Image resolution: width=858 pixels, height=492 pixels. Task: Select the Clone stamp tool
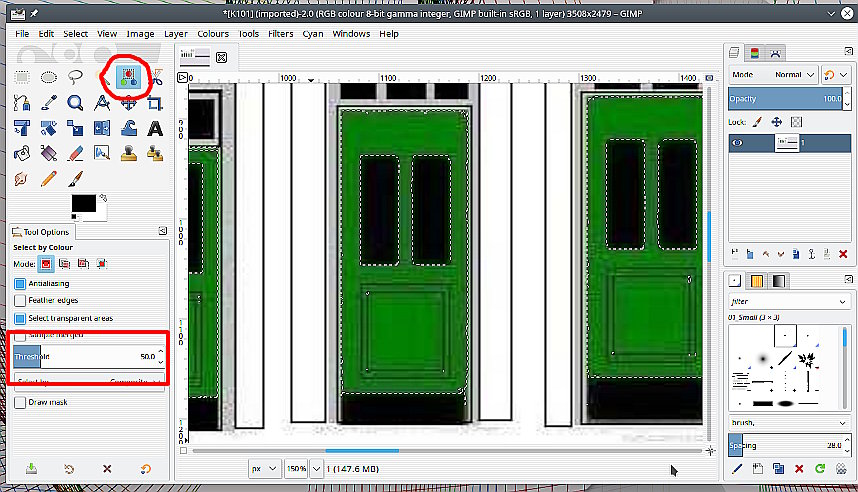point(129,153)
